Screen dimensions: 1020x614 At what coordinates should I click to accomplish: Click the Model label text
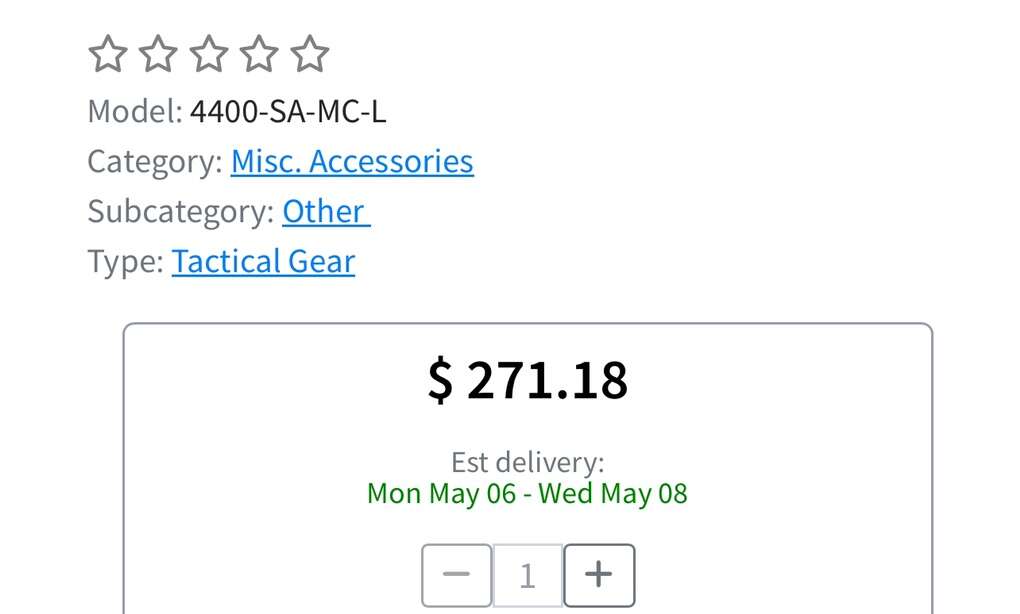pos(135,111)
